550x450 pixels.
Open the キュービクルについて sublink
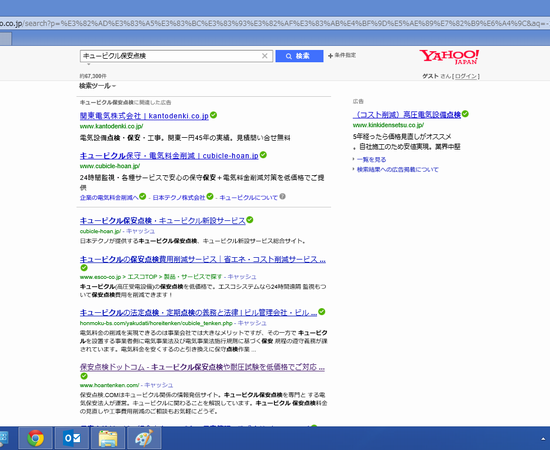pyautogui.click(x=248, y=197)
